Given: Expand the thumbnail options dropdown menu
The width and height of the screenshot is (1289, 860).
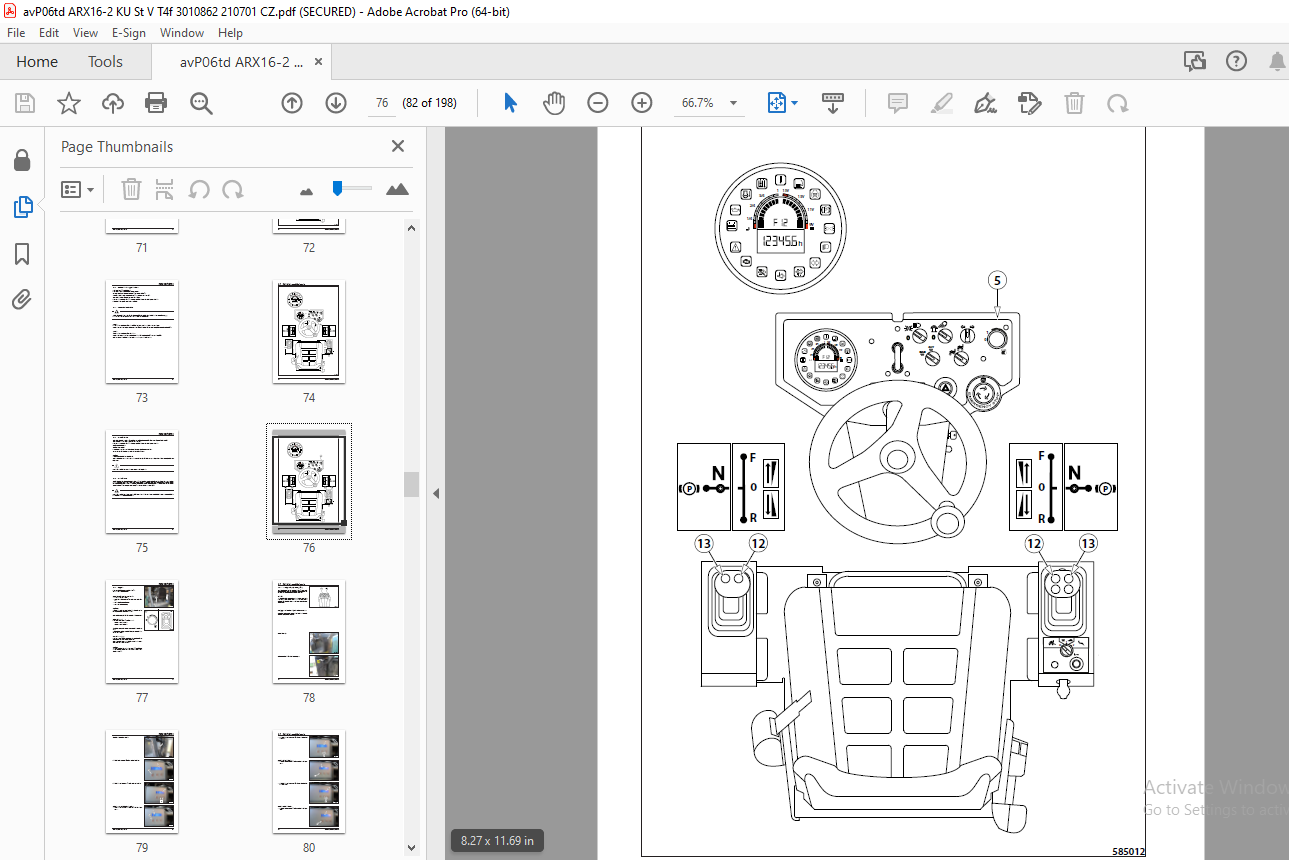Looking at the screenshot, I should click(78, 189).
